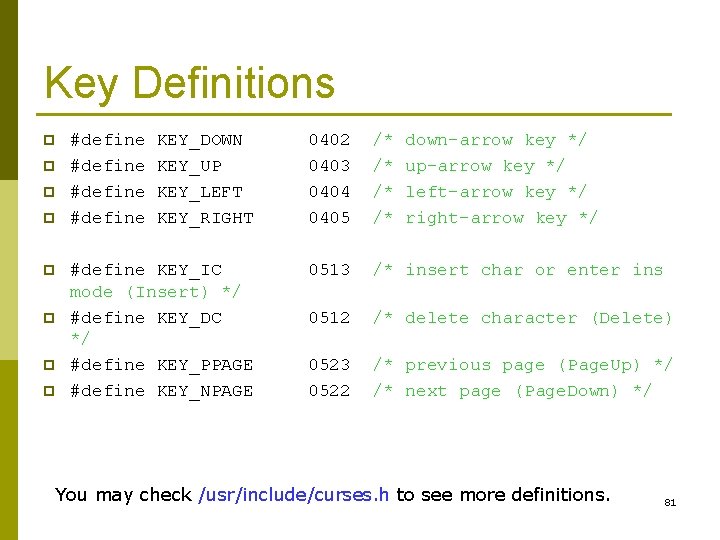
Task: Click the value 0523
Action: coord(329,365)
